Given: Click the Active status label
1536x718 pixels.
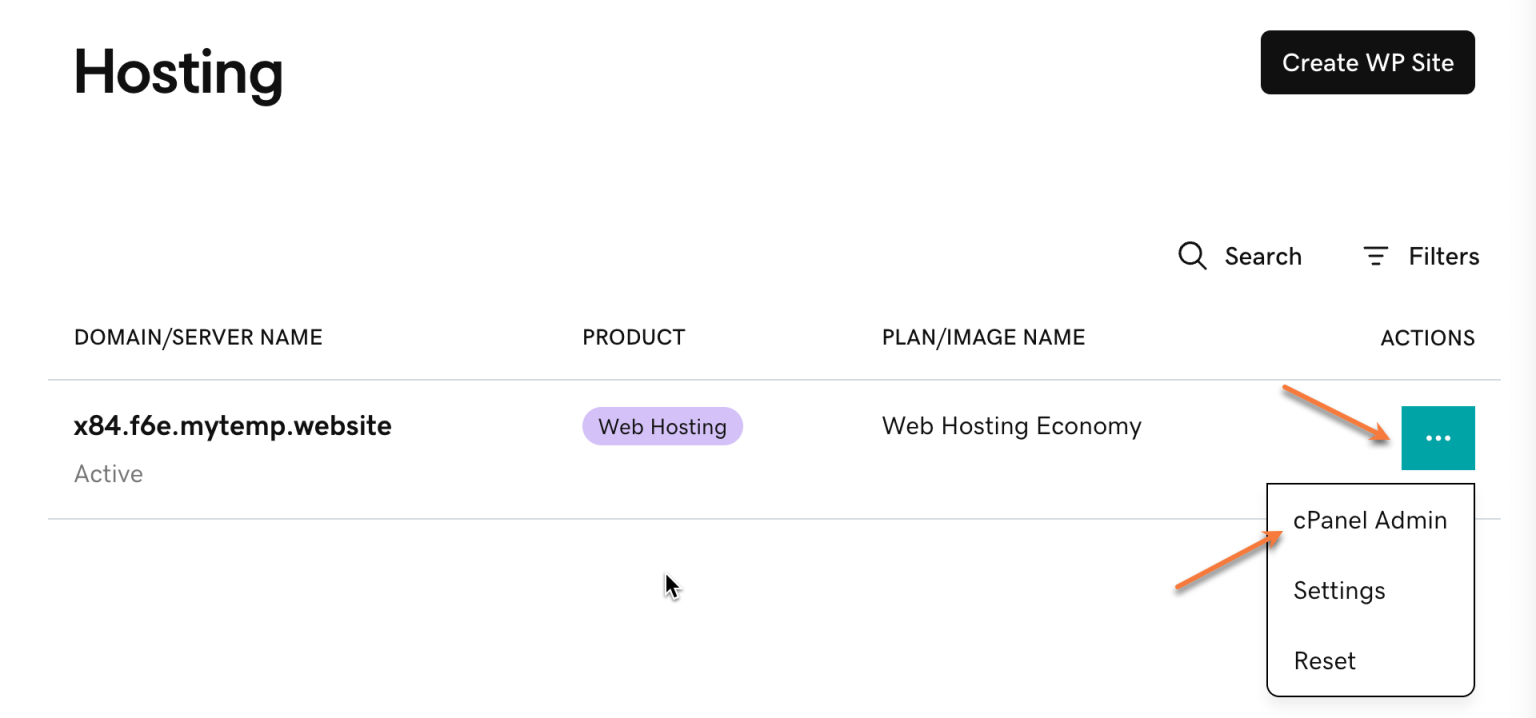Looking at the screenshot, I should pos(108,473).
